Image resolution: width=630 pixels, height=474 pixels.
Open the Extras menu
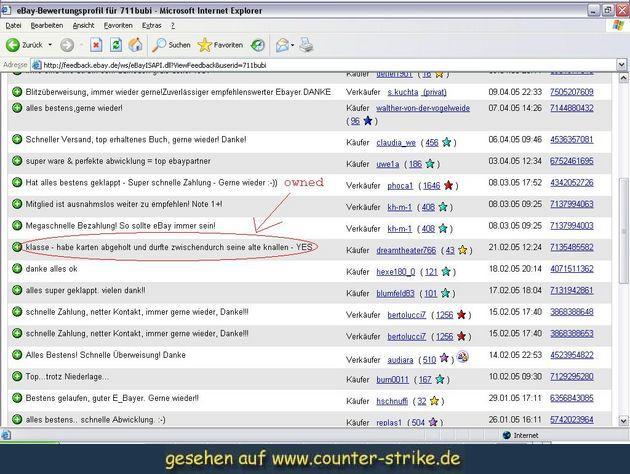pyautogui.click(x=151, y=26)
